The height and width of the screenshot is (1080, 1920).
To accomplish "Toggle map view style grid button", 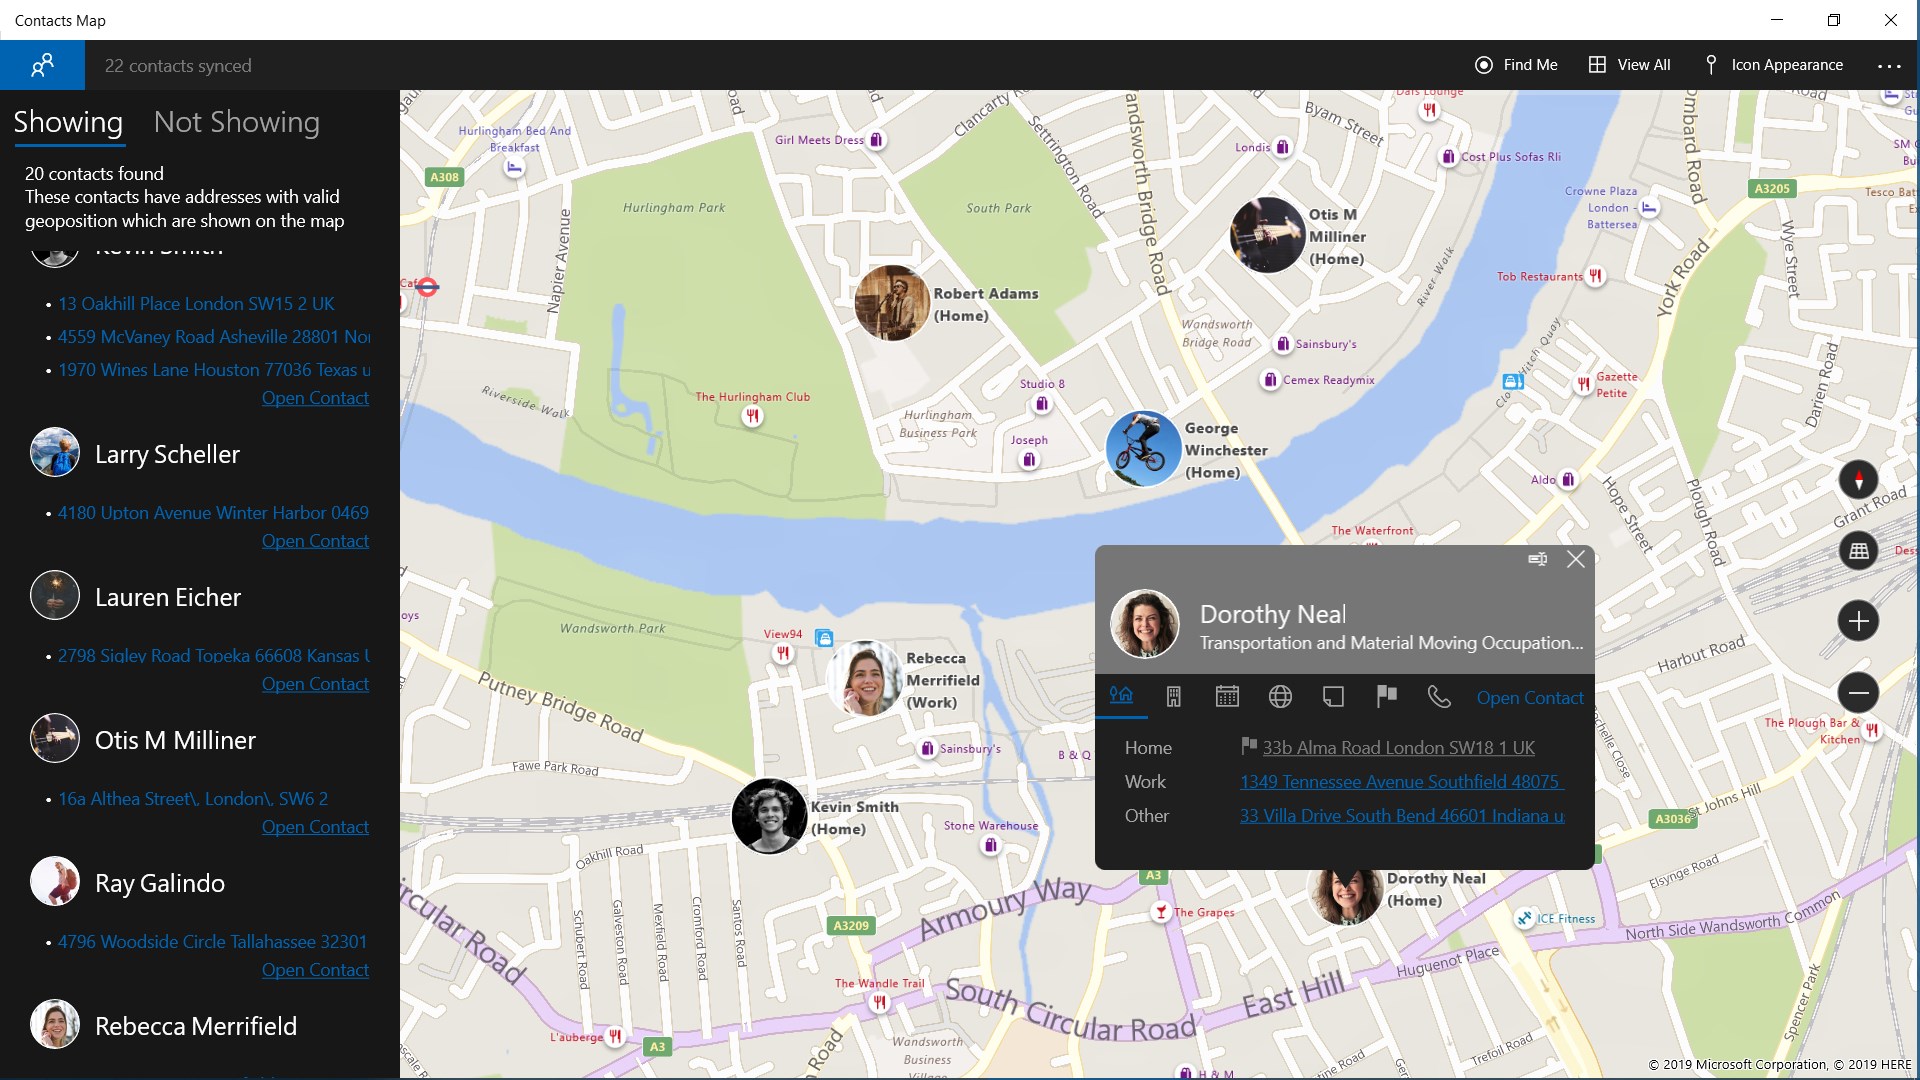I will 1858,551.
